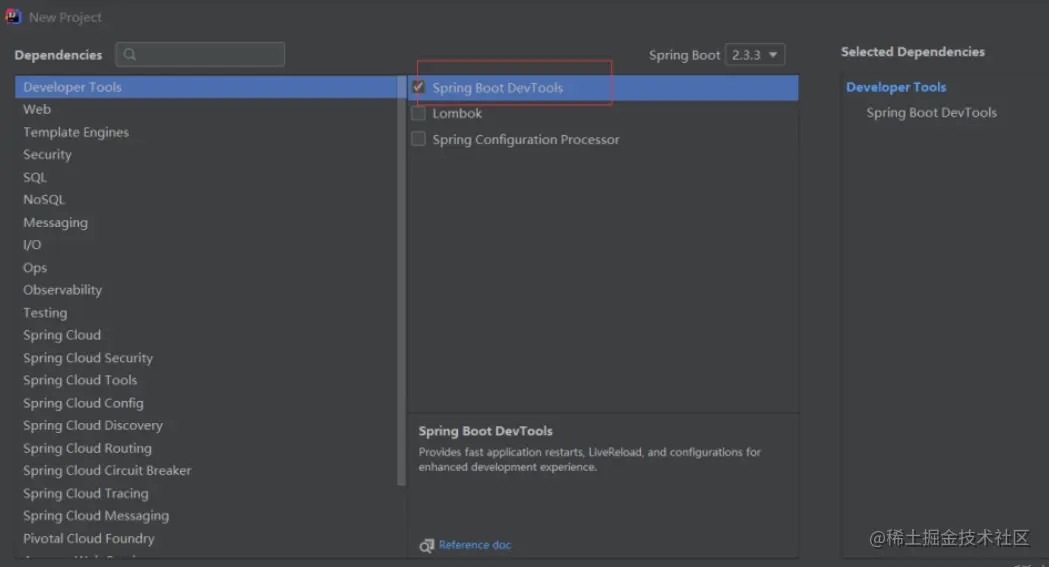The height and width of the screenshot is (567, 1049).
Task: Select the Observability category
Action: coord(206,290)
